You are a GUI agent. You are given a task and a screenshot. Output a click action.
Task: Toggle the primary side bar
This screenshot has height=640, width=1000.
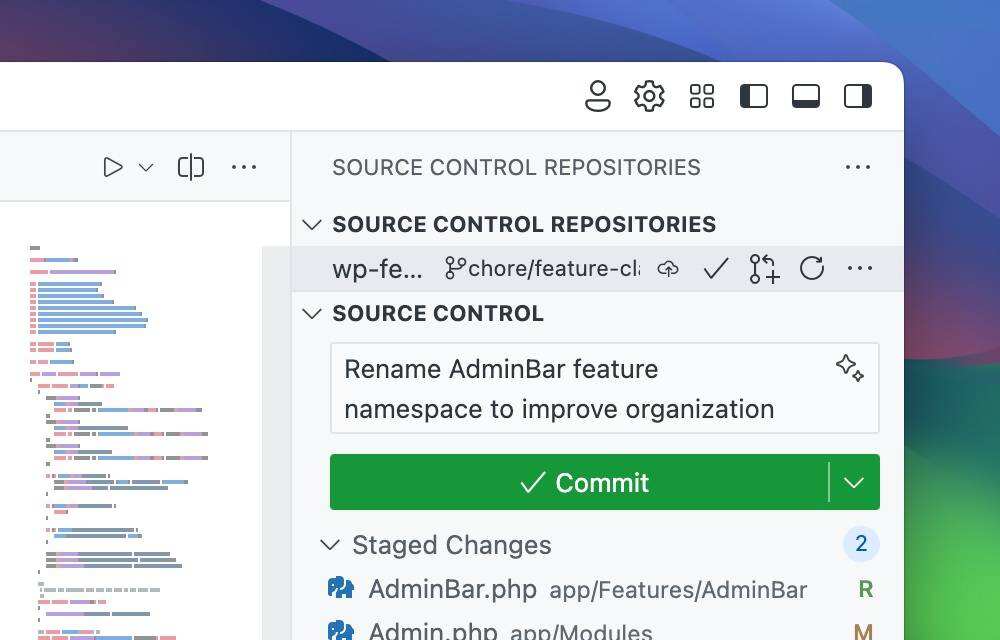coord(754,96)
